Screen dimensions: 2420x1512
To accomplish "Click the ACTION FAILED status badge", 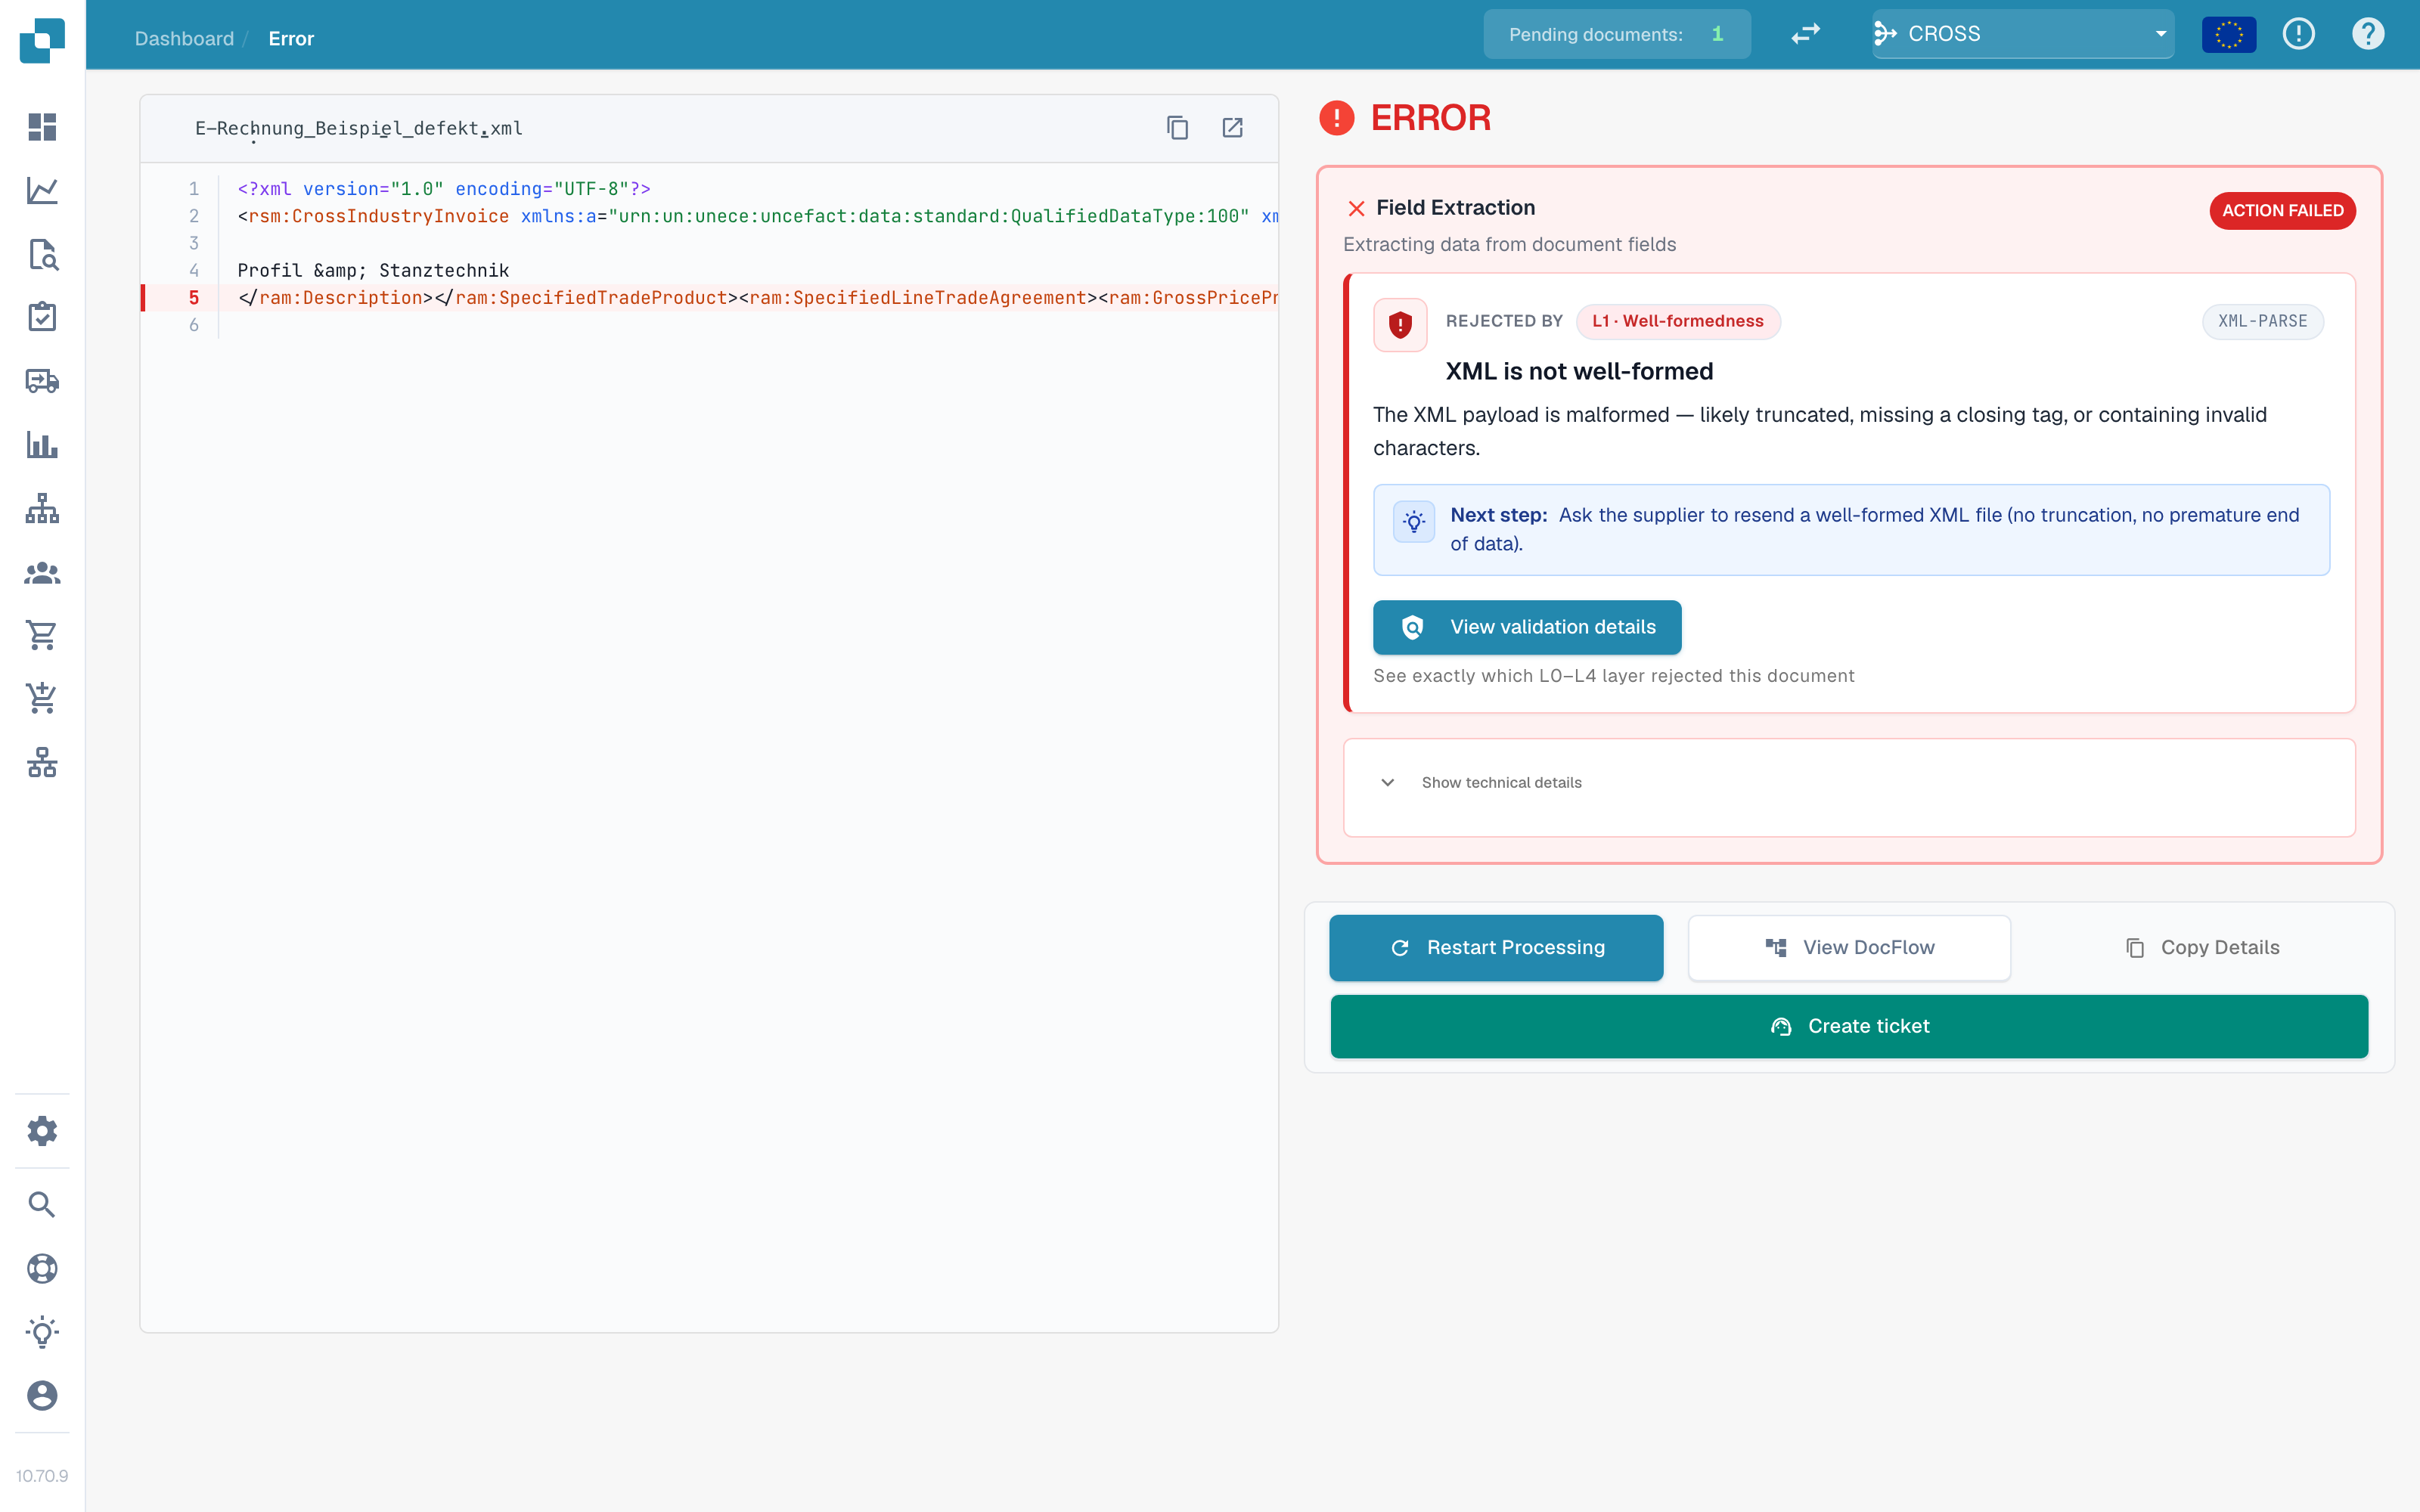I will click(2282, 210).
